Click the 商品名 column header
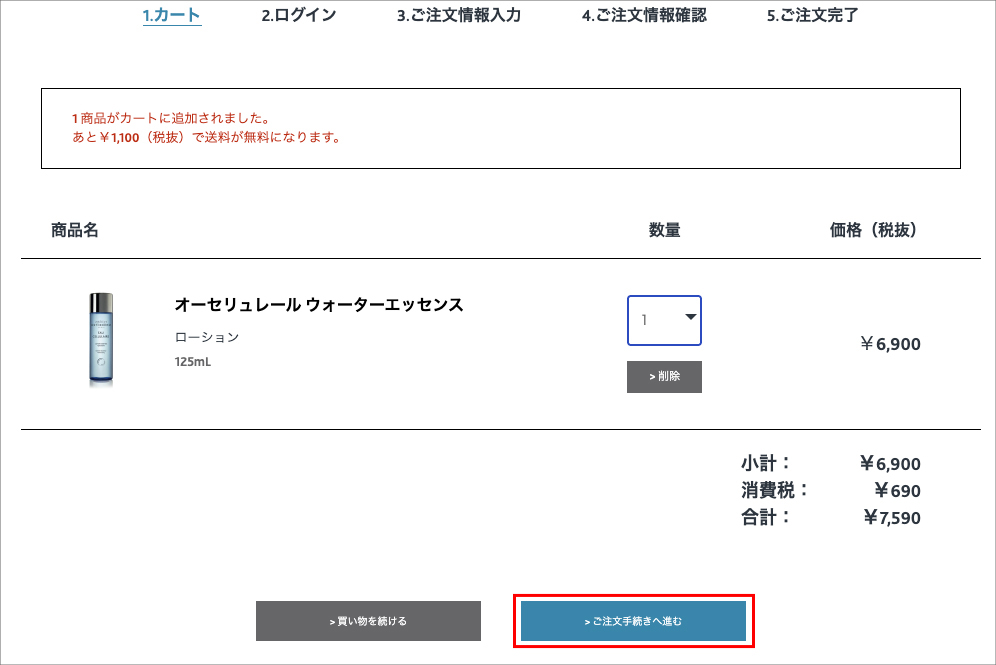996x665 pixels. 75,230
